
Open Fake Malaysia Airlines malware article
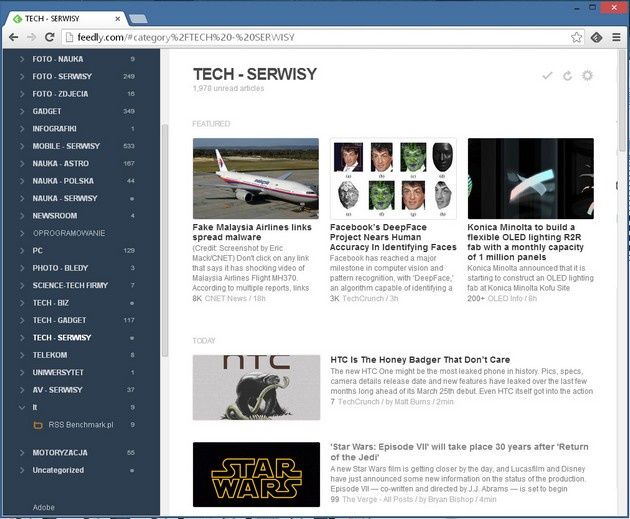coord(252,232)
